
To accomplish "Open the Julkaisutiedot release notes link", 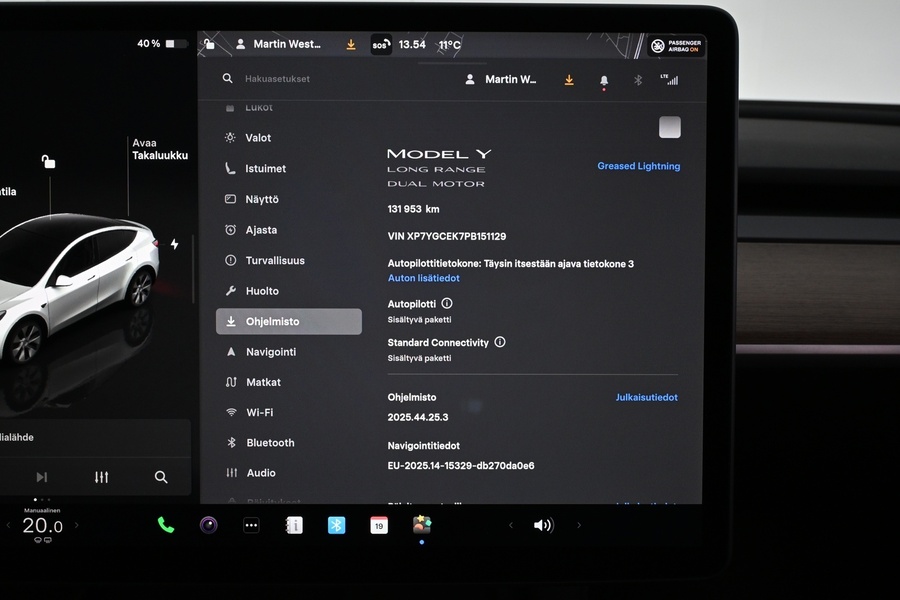I will (x=646, y=397).
